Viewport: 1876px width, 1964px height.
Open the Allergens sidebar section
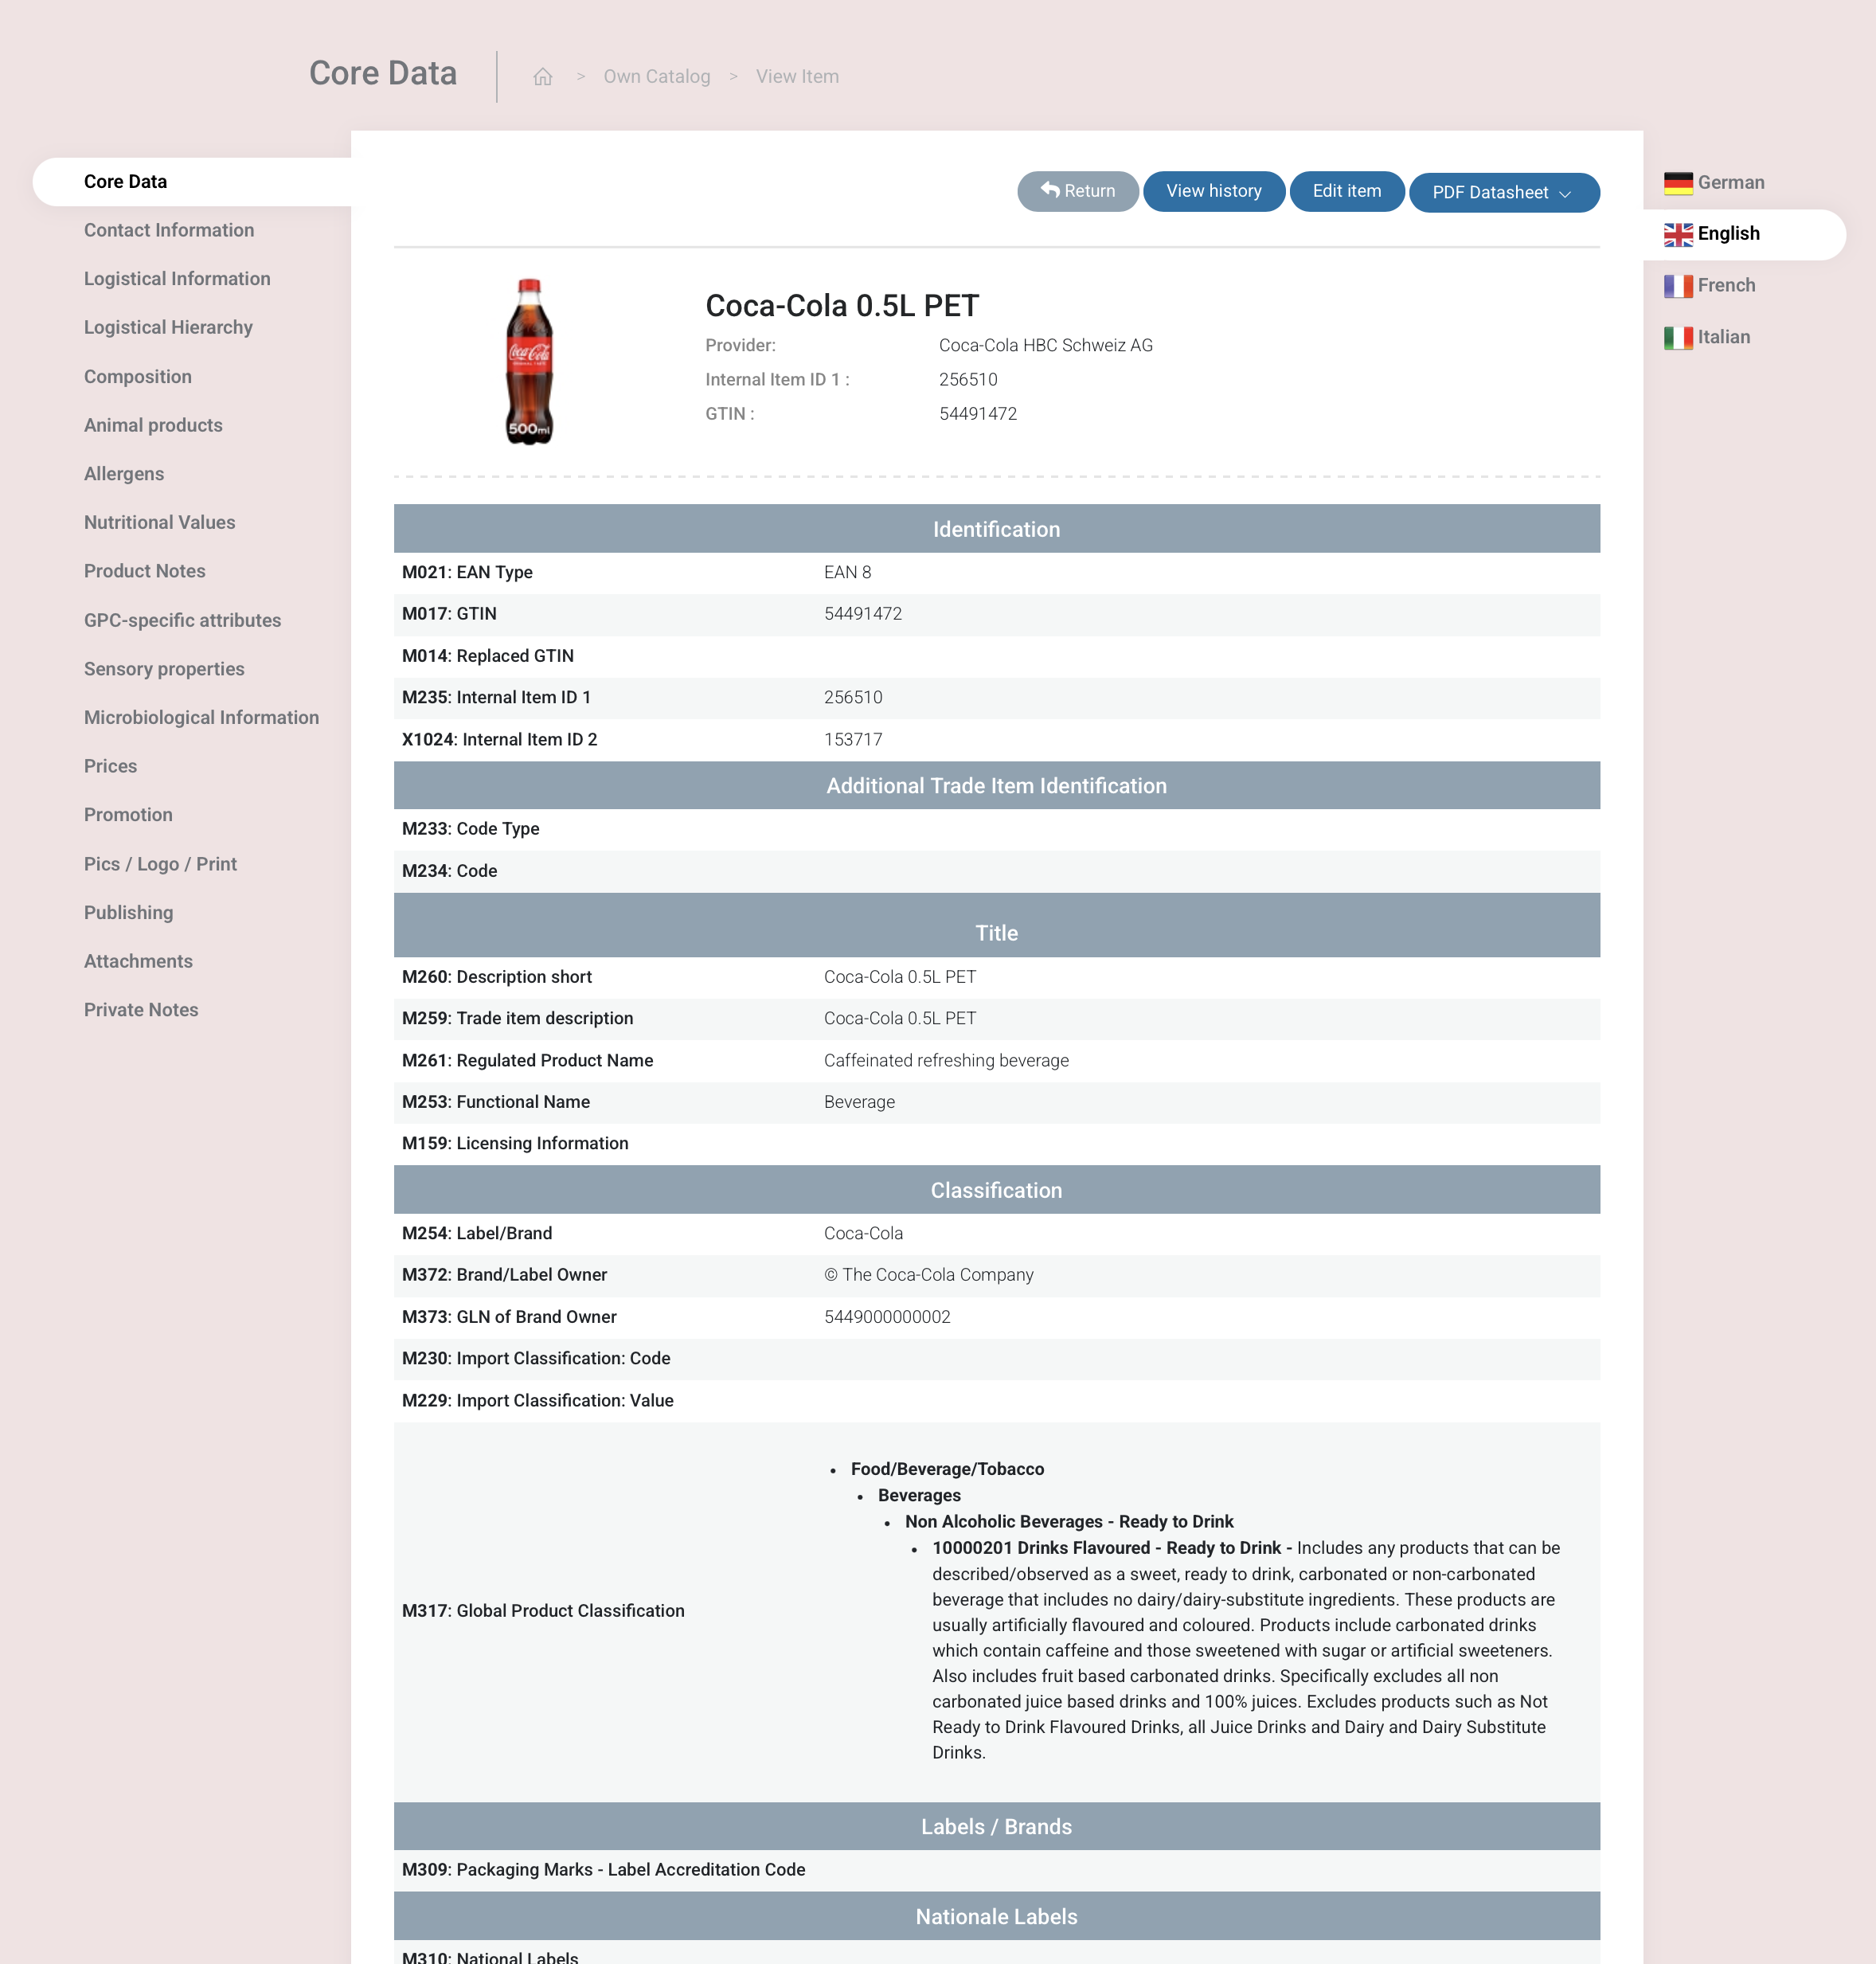coord(124,474)
